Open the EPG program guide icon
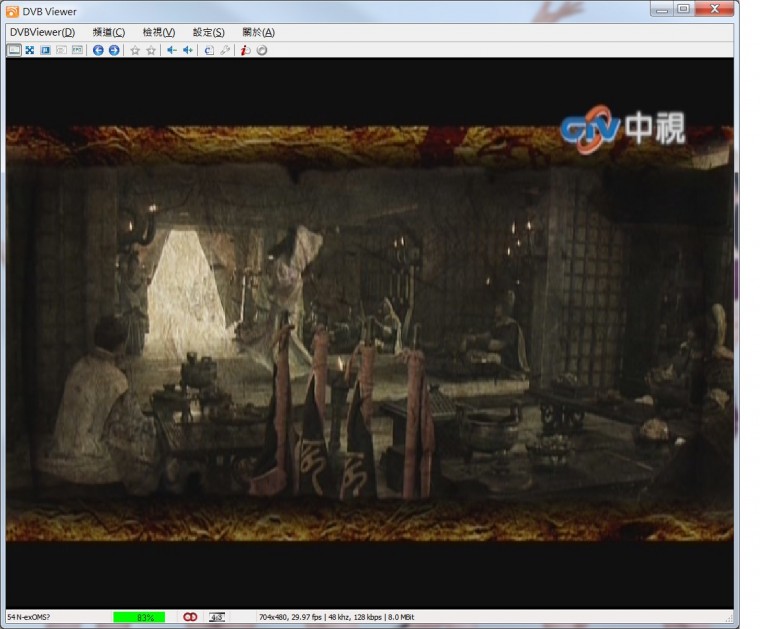This screenshot has height=629, width=760. pyautogui.click(x=77, y=50)
